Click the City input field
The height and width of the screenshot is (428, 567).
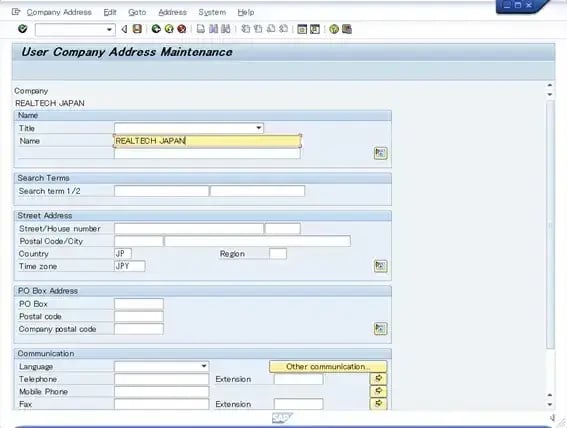click(x=257, y=241)
